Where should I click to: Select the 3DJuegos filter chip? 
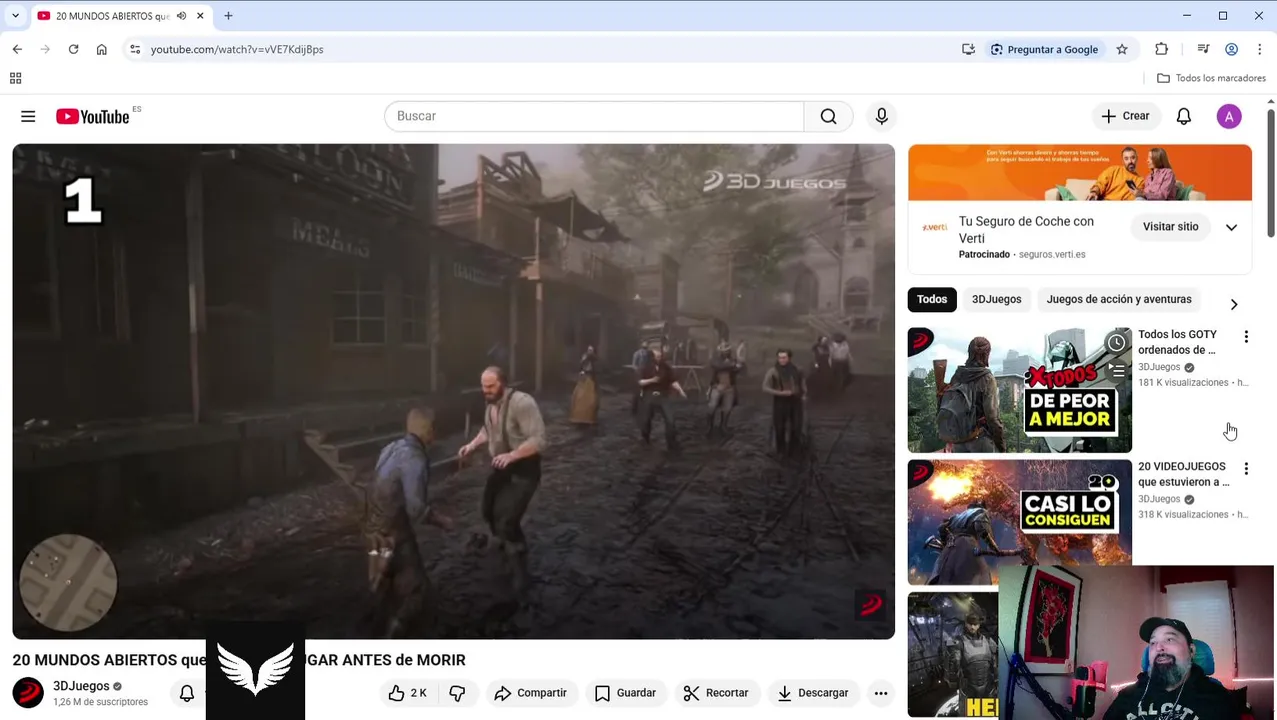click(996, 299)
